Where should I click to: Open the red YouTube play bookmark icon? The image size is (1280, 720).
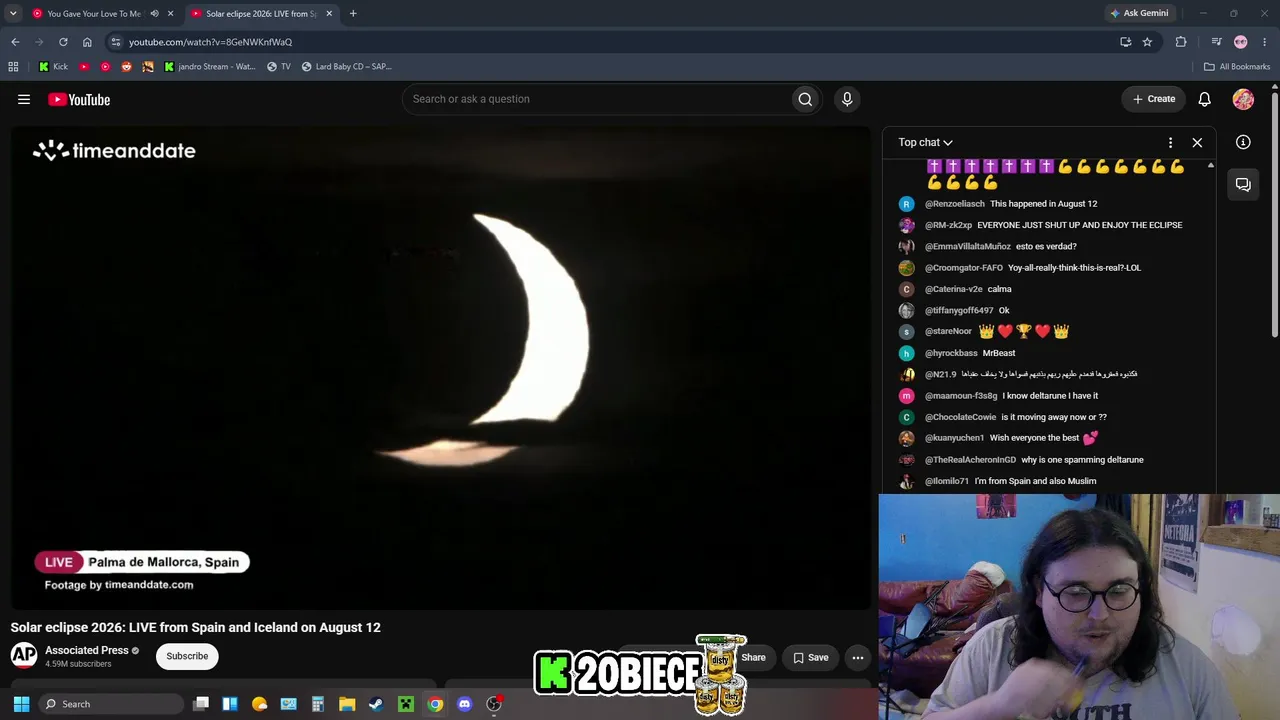pos(84,67)
